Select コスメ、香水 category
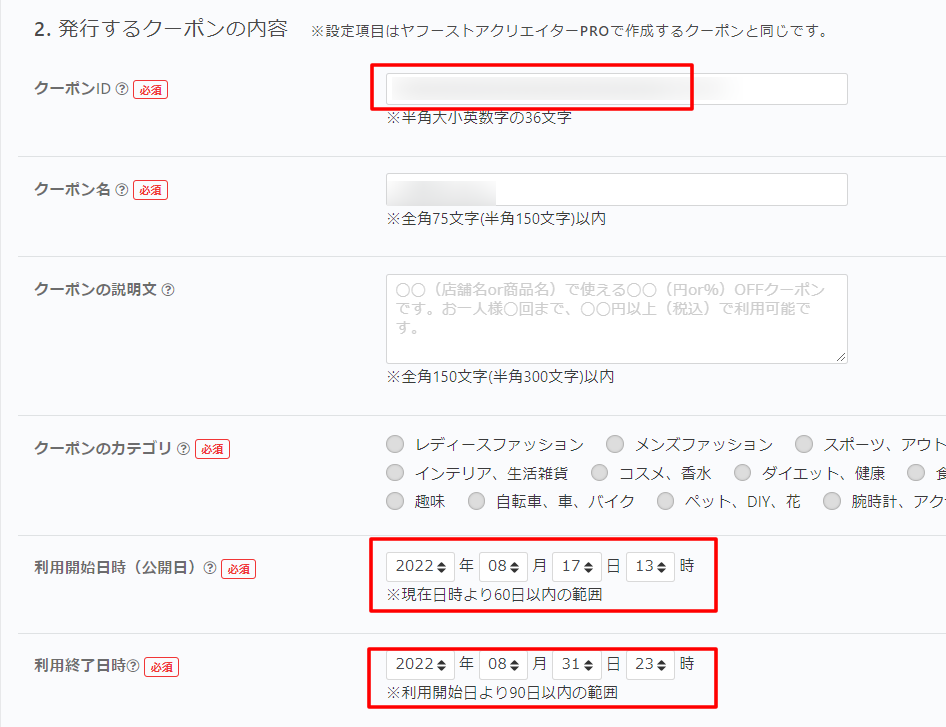946x727 pixels. pyautogui.click(x=599, y=473)
